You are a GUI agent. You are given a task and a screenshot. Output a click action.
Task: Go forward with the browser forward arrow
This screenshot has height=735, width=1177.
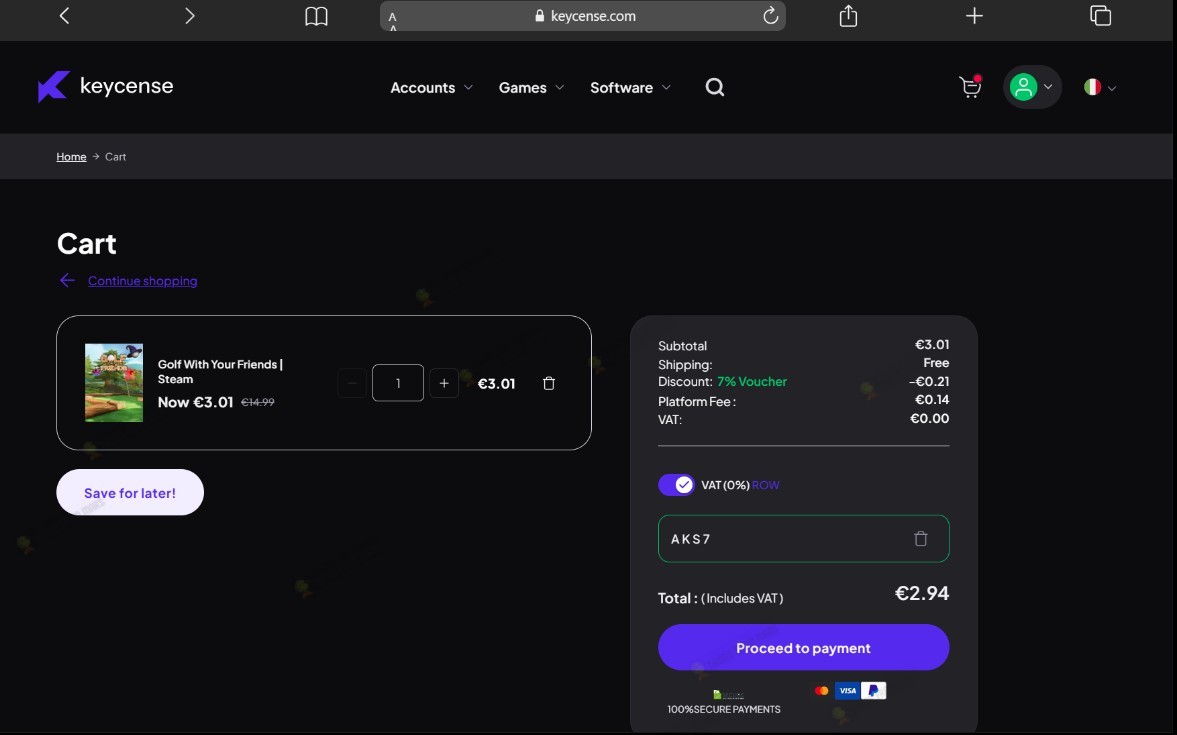point(189,16)
